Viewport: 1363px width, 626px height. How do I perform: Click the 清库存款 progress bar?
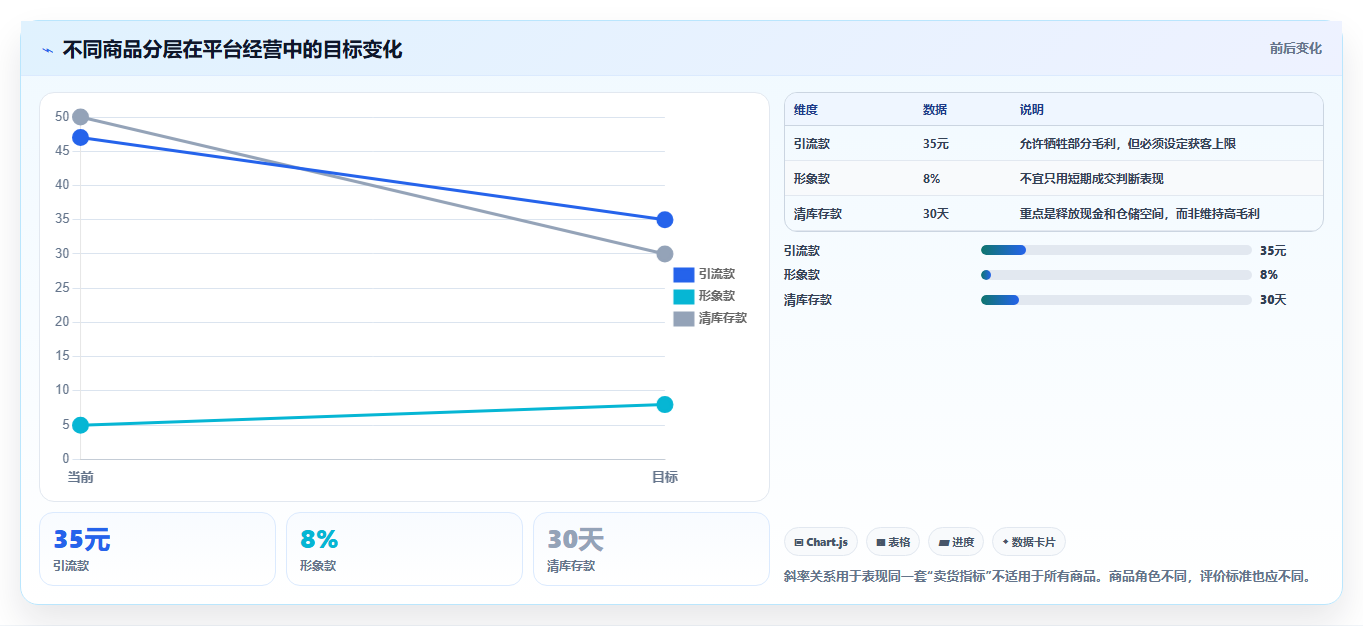coord(1116,300)
